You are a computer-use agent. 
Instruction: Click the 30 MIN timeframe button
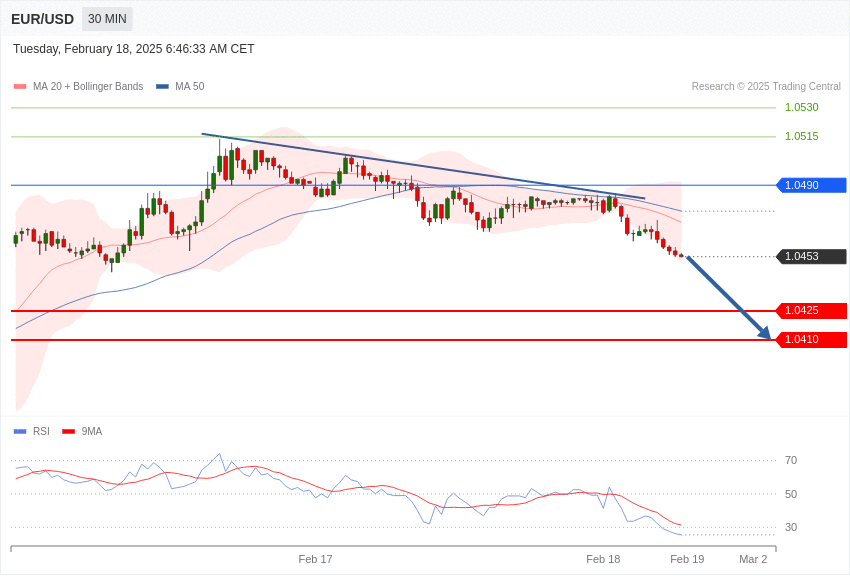[x=107, y=19]
